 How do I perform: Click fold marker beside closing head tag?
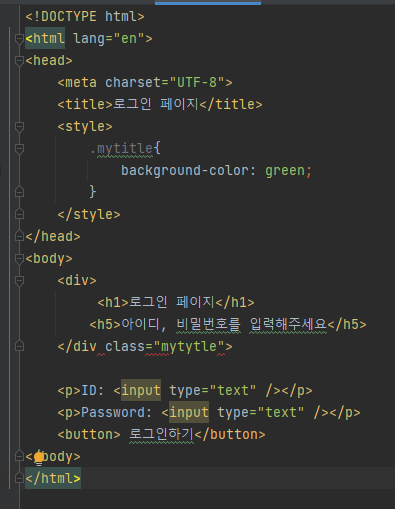(x=19, y=236)
